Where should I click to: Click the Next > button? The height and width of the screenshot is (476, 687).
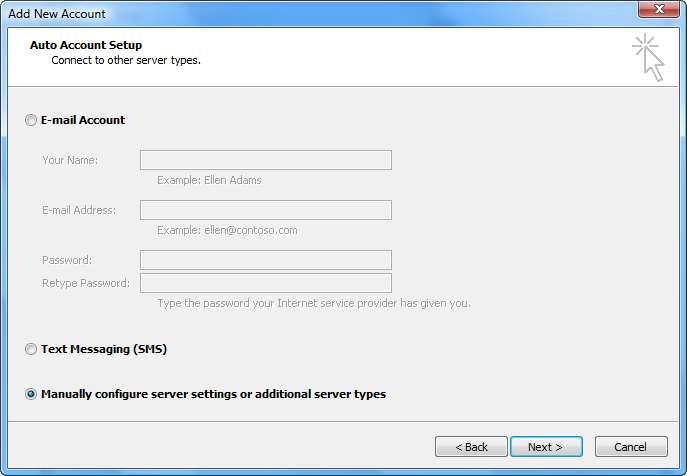coord(546,447)
